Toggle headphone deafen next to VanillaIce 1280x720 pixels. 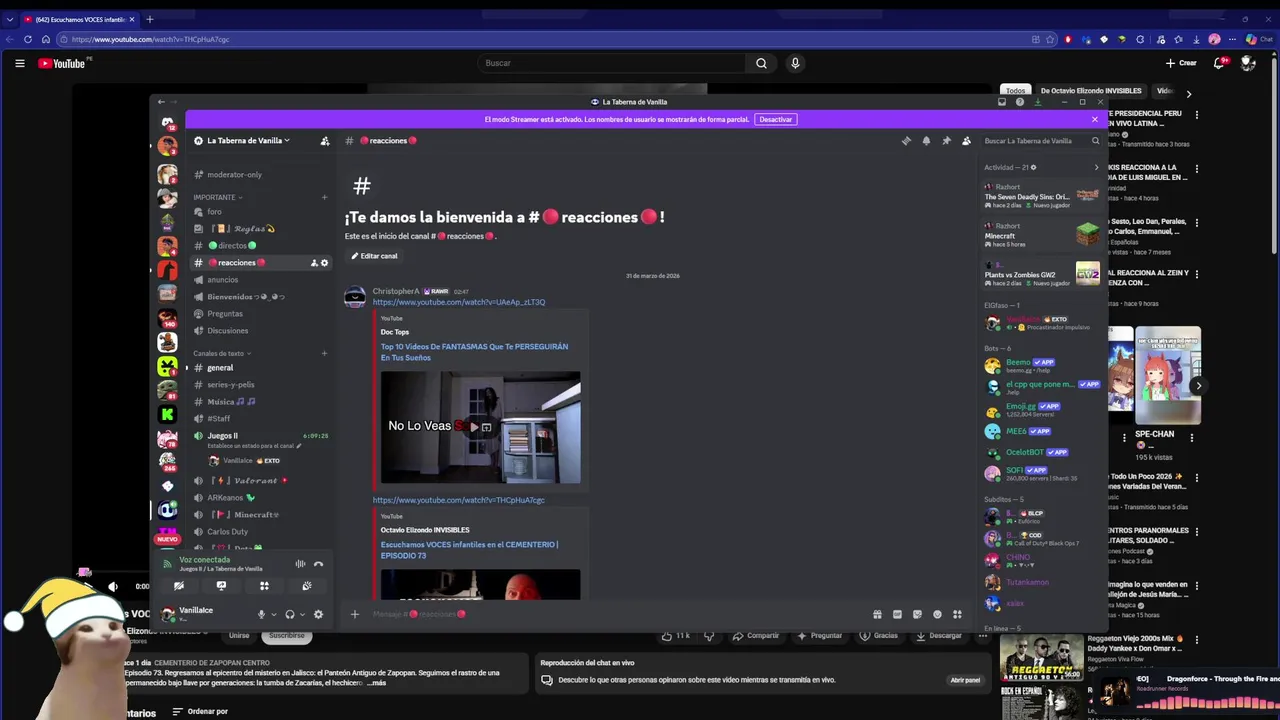coord(289,614)
